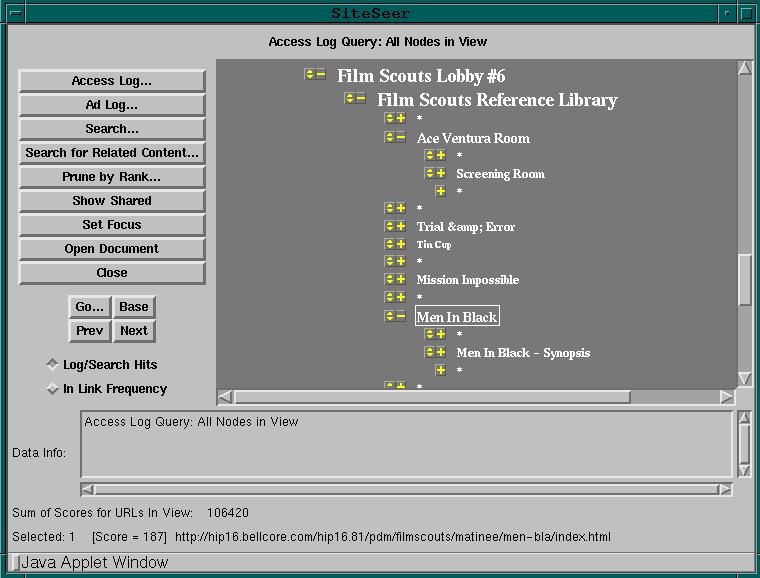
Task: Click the Data Info horizontal scrollbar thumb
Action: 406,489
